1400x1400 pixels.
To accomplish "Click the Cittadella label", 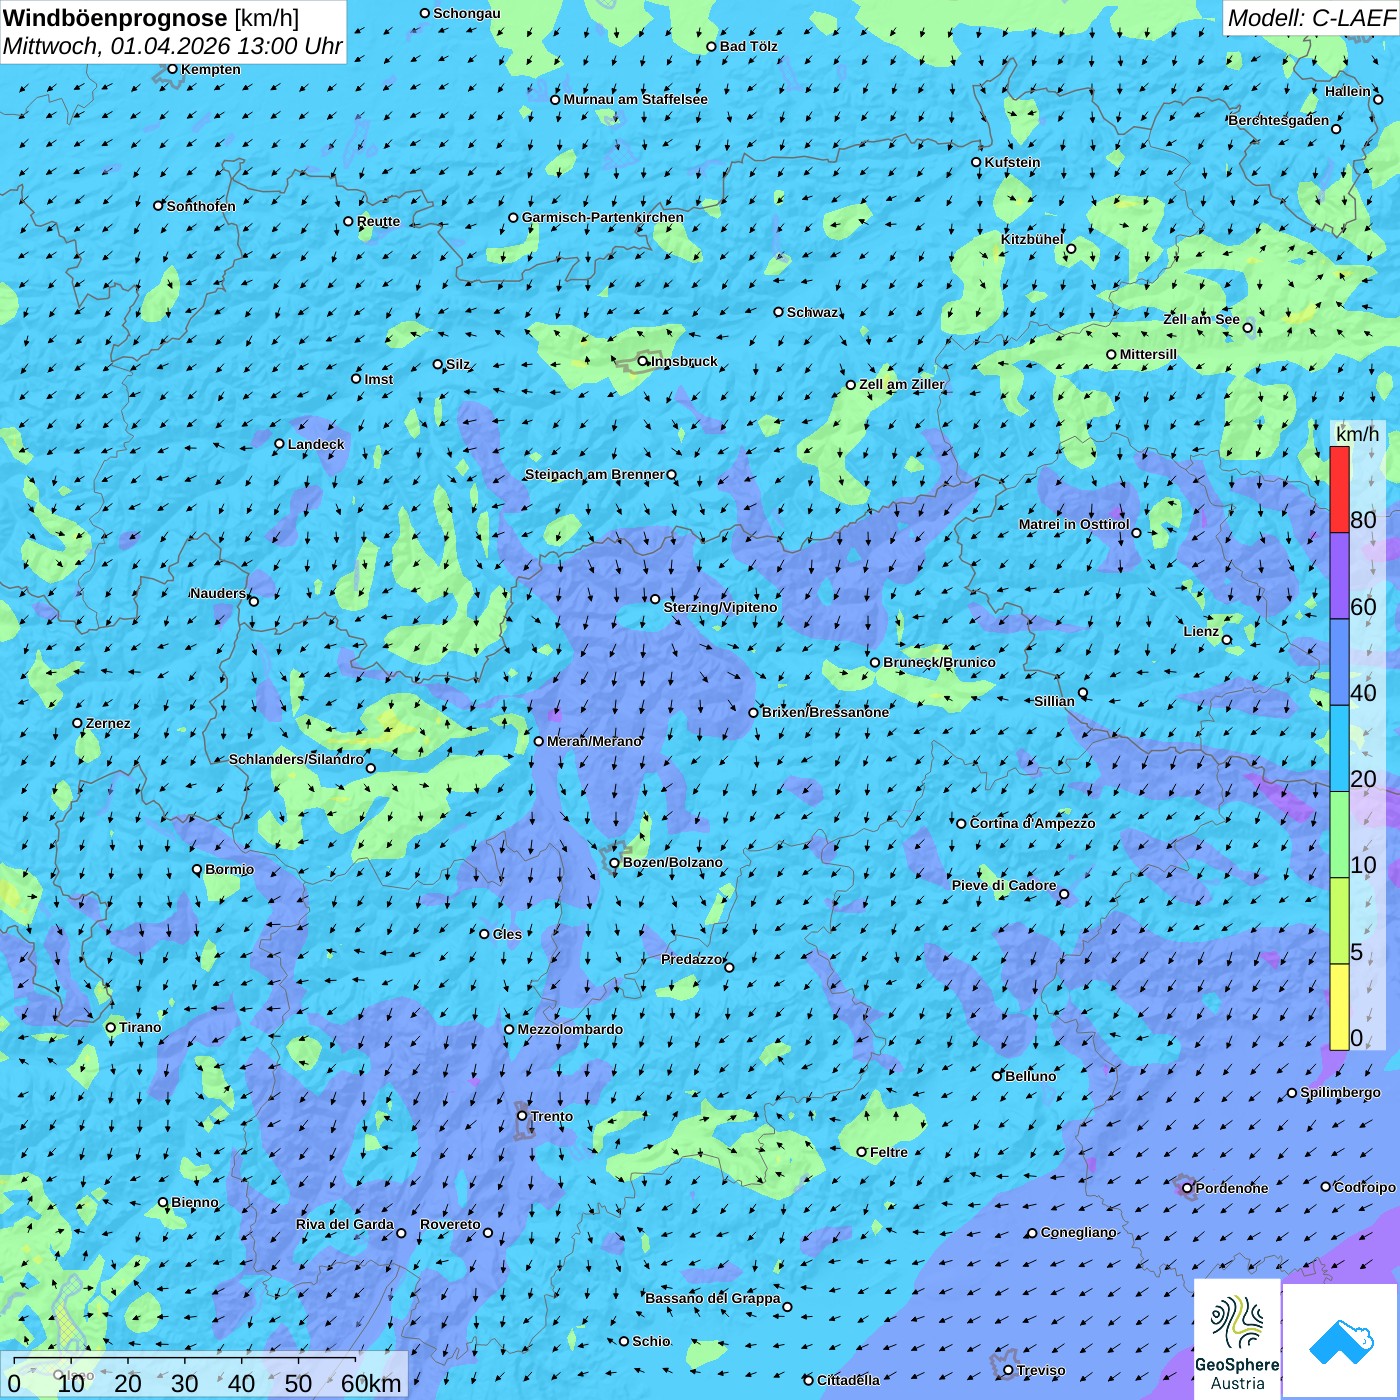I will point(848,1380).
